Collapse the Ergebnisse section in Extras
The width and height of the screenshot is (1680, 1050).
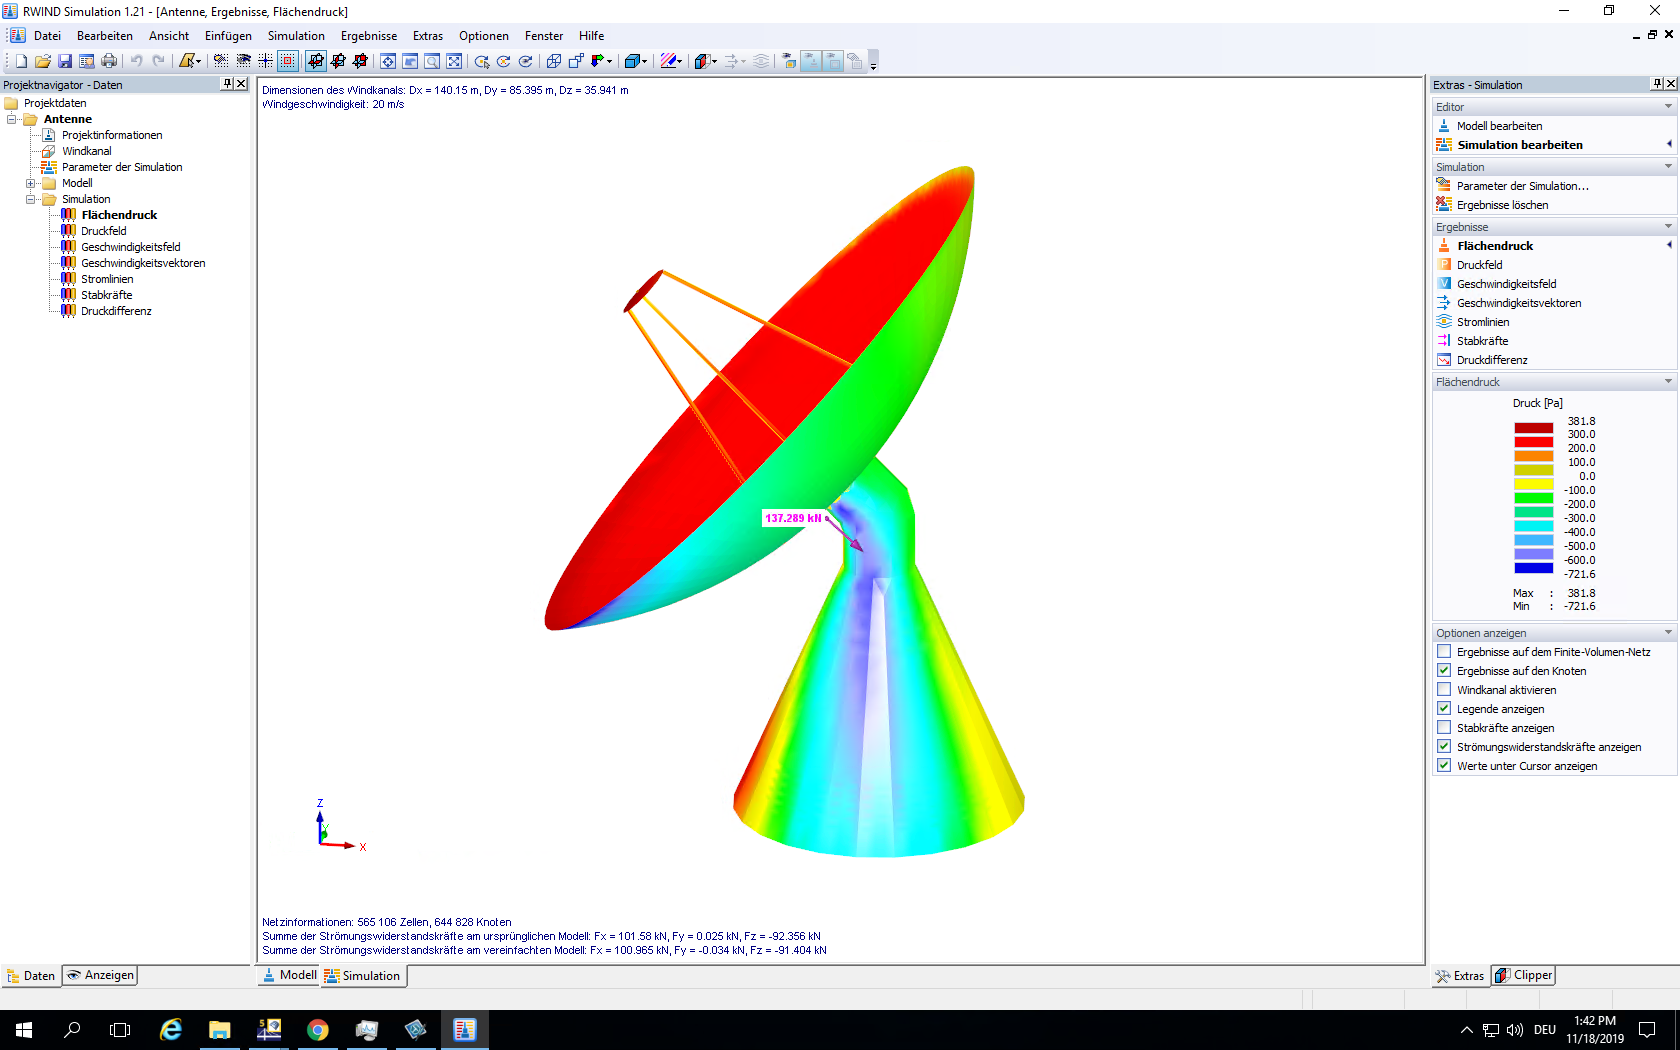[x=1668, y=227]
